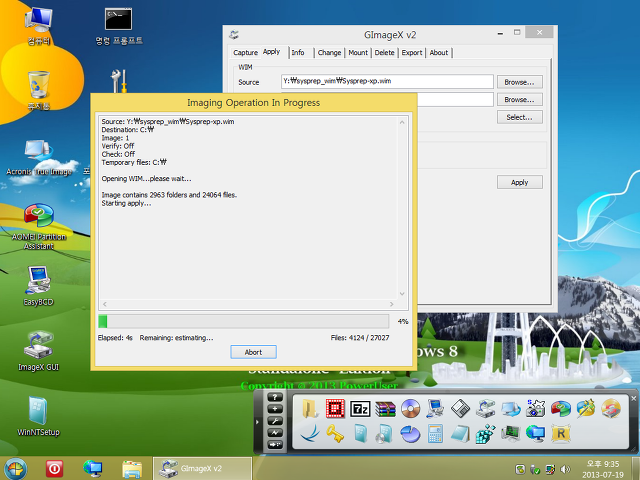Image resolution: width=640 pixels, height=480 pixels.
Task: Launch the camera screen-capture icon in the dock
Action: tap(536, 409)
